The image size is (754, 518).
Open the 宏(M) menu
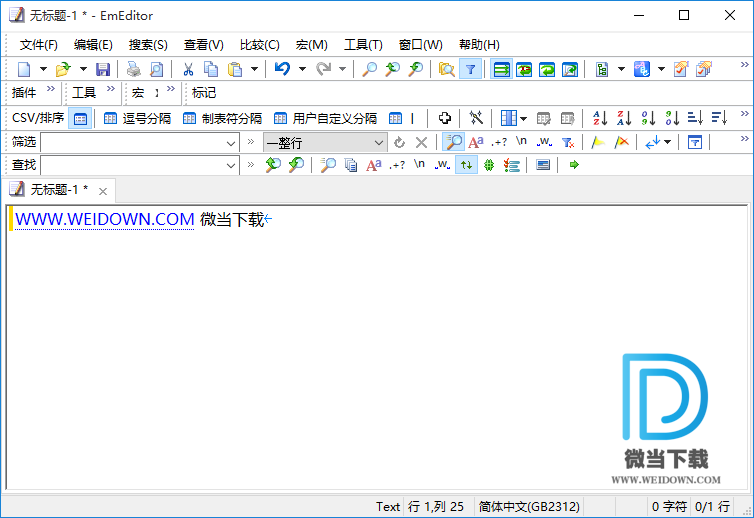312,45
